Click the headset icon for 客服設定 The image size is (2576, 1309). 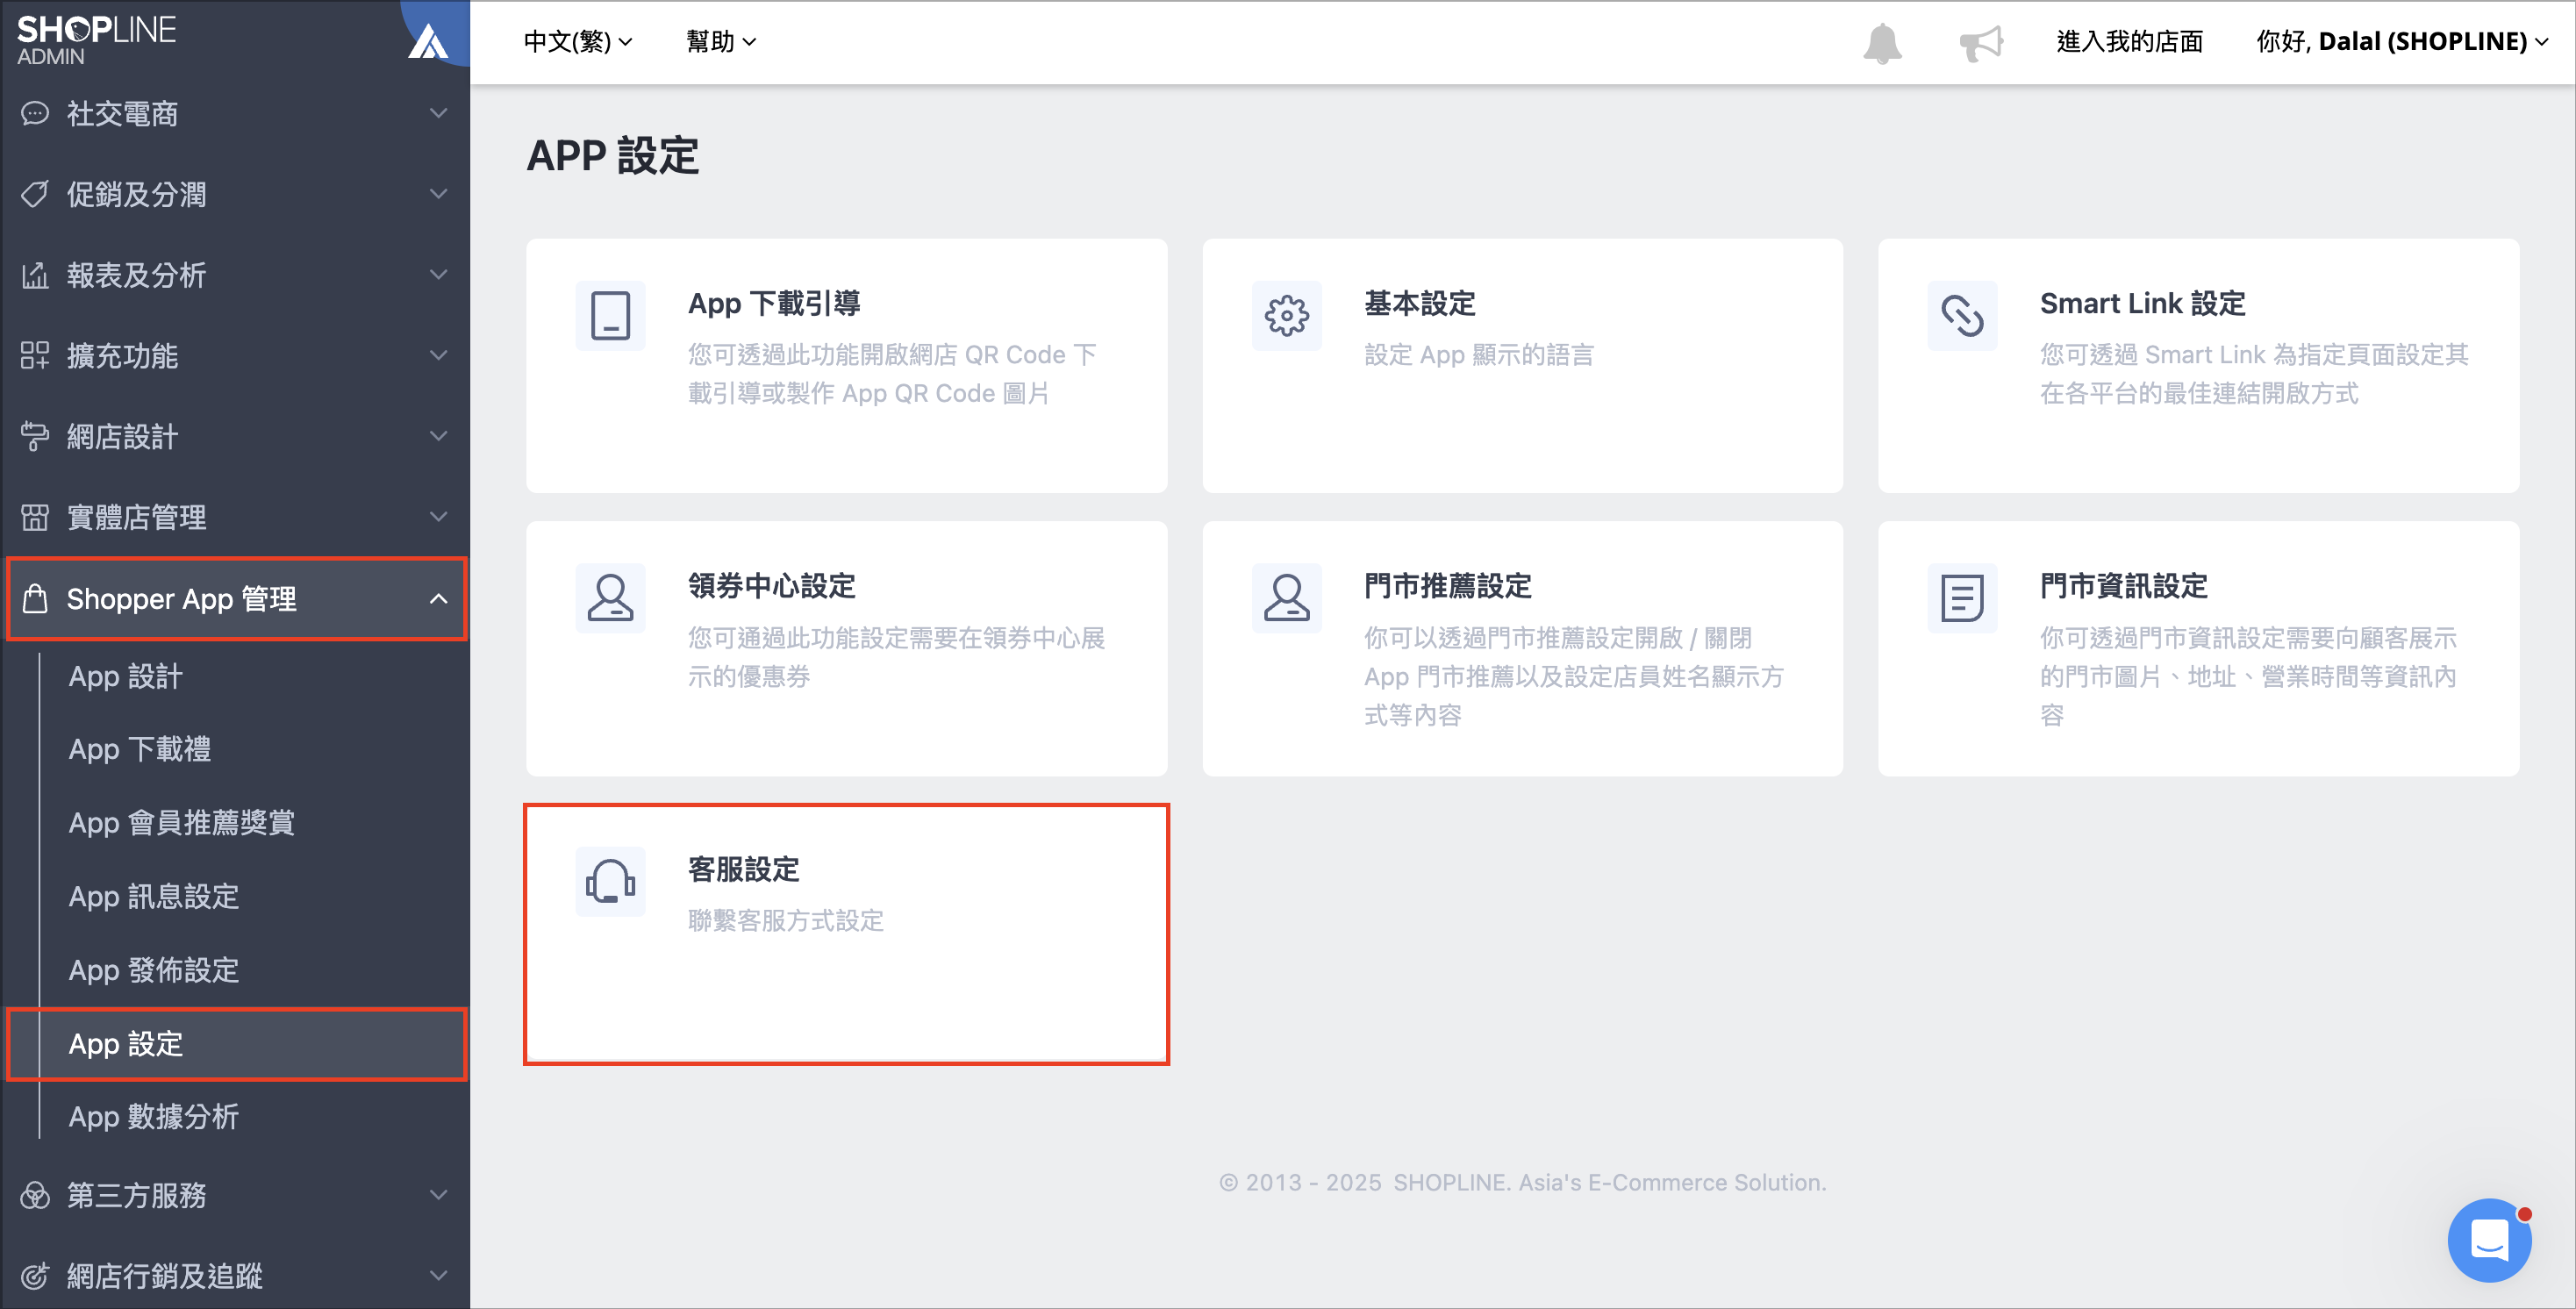click(610, 881)
